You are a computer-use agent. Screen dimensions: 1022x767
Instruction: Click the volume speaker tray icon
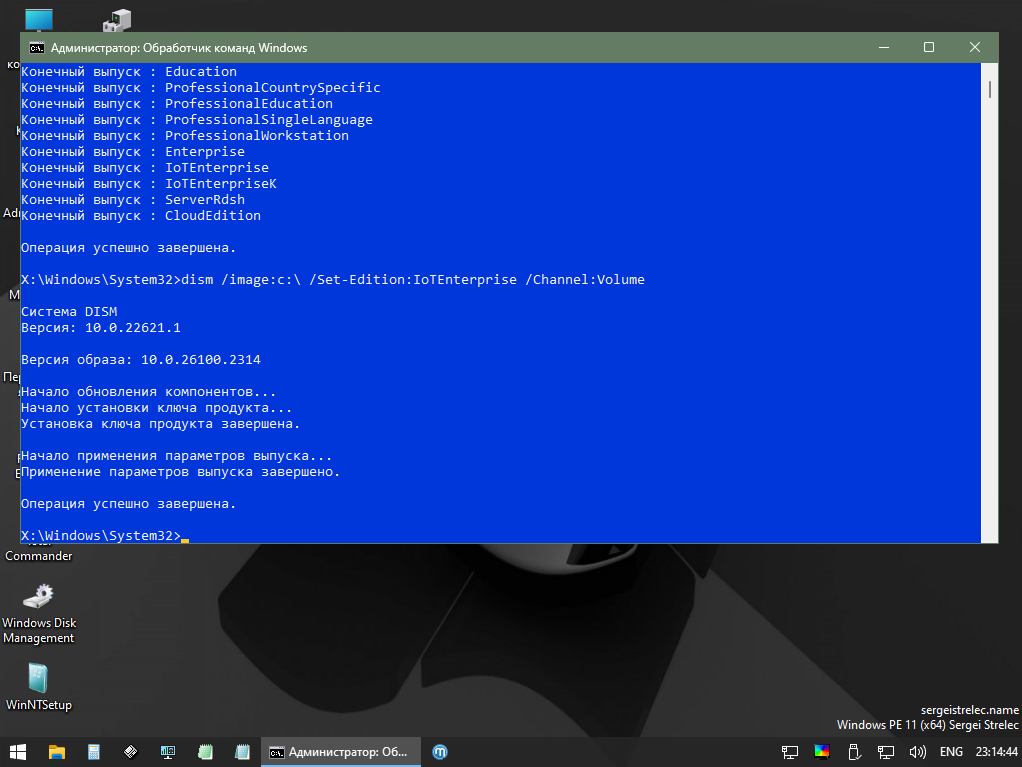(917, 751)
